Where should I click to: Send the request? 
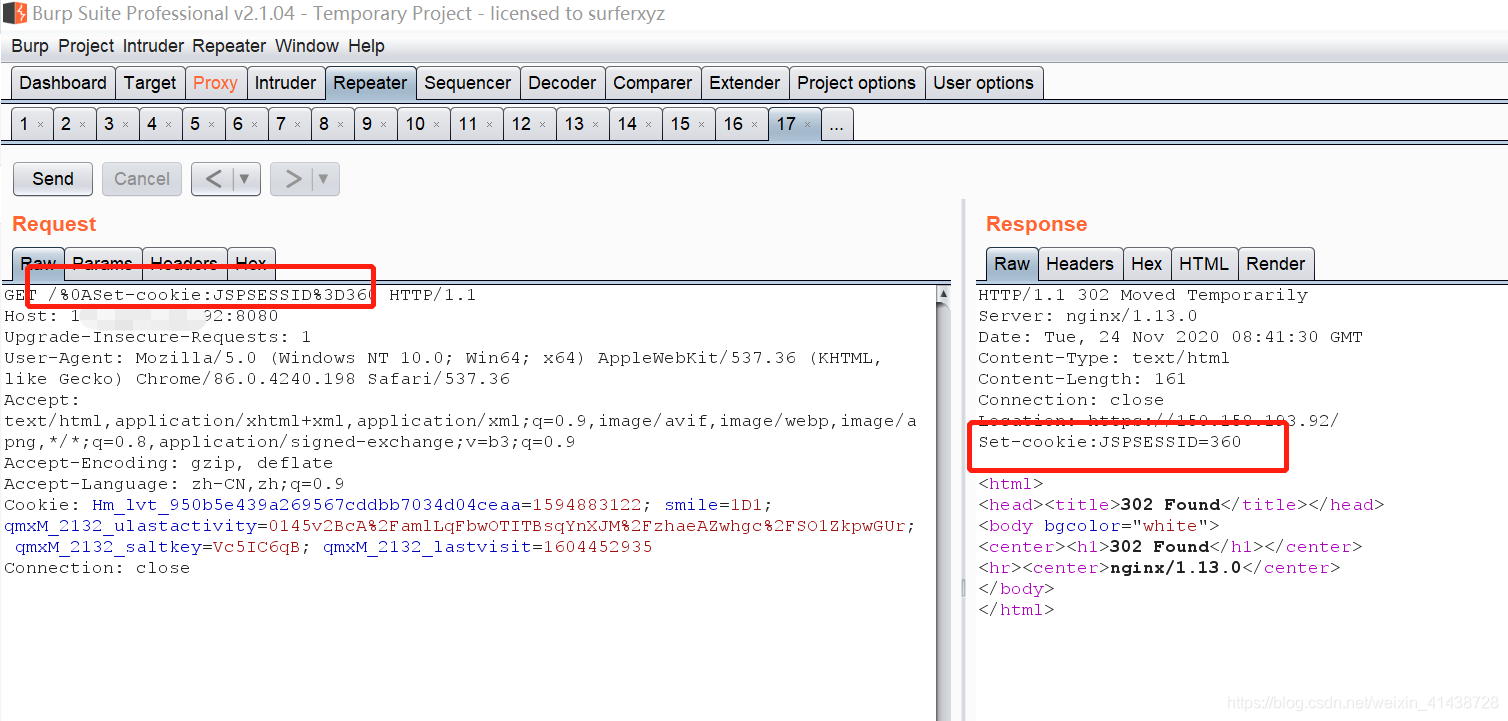click(53, 179)
